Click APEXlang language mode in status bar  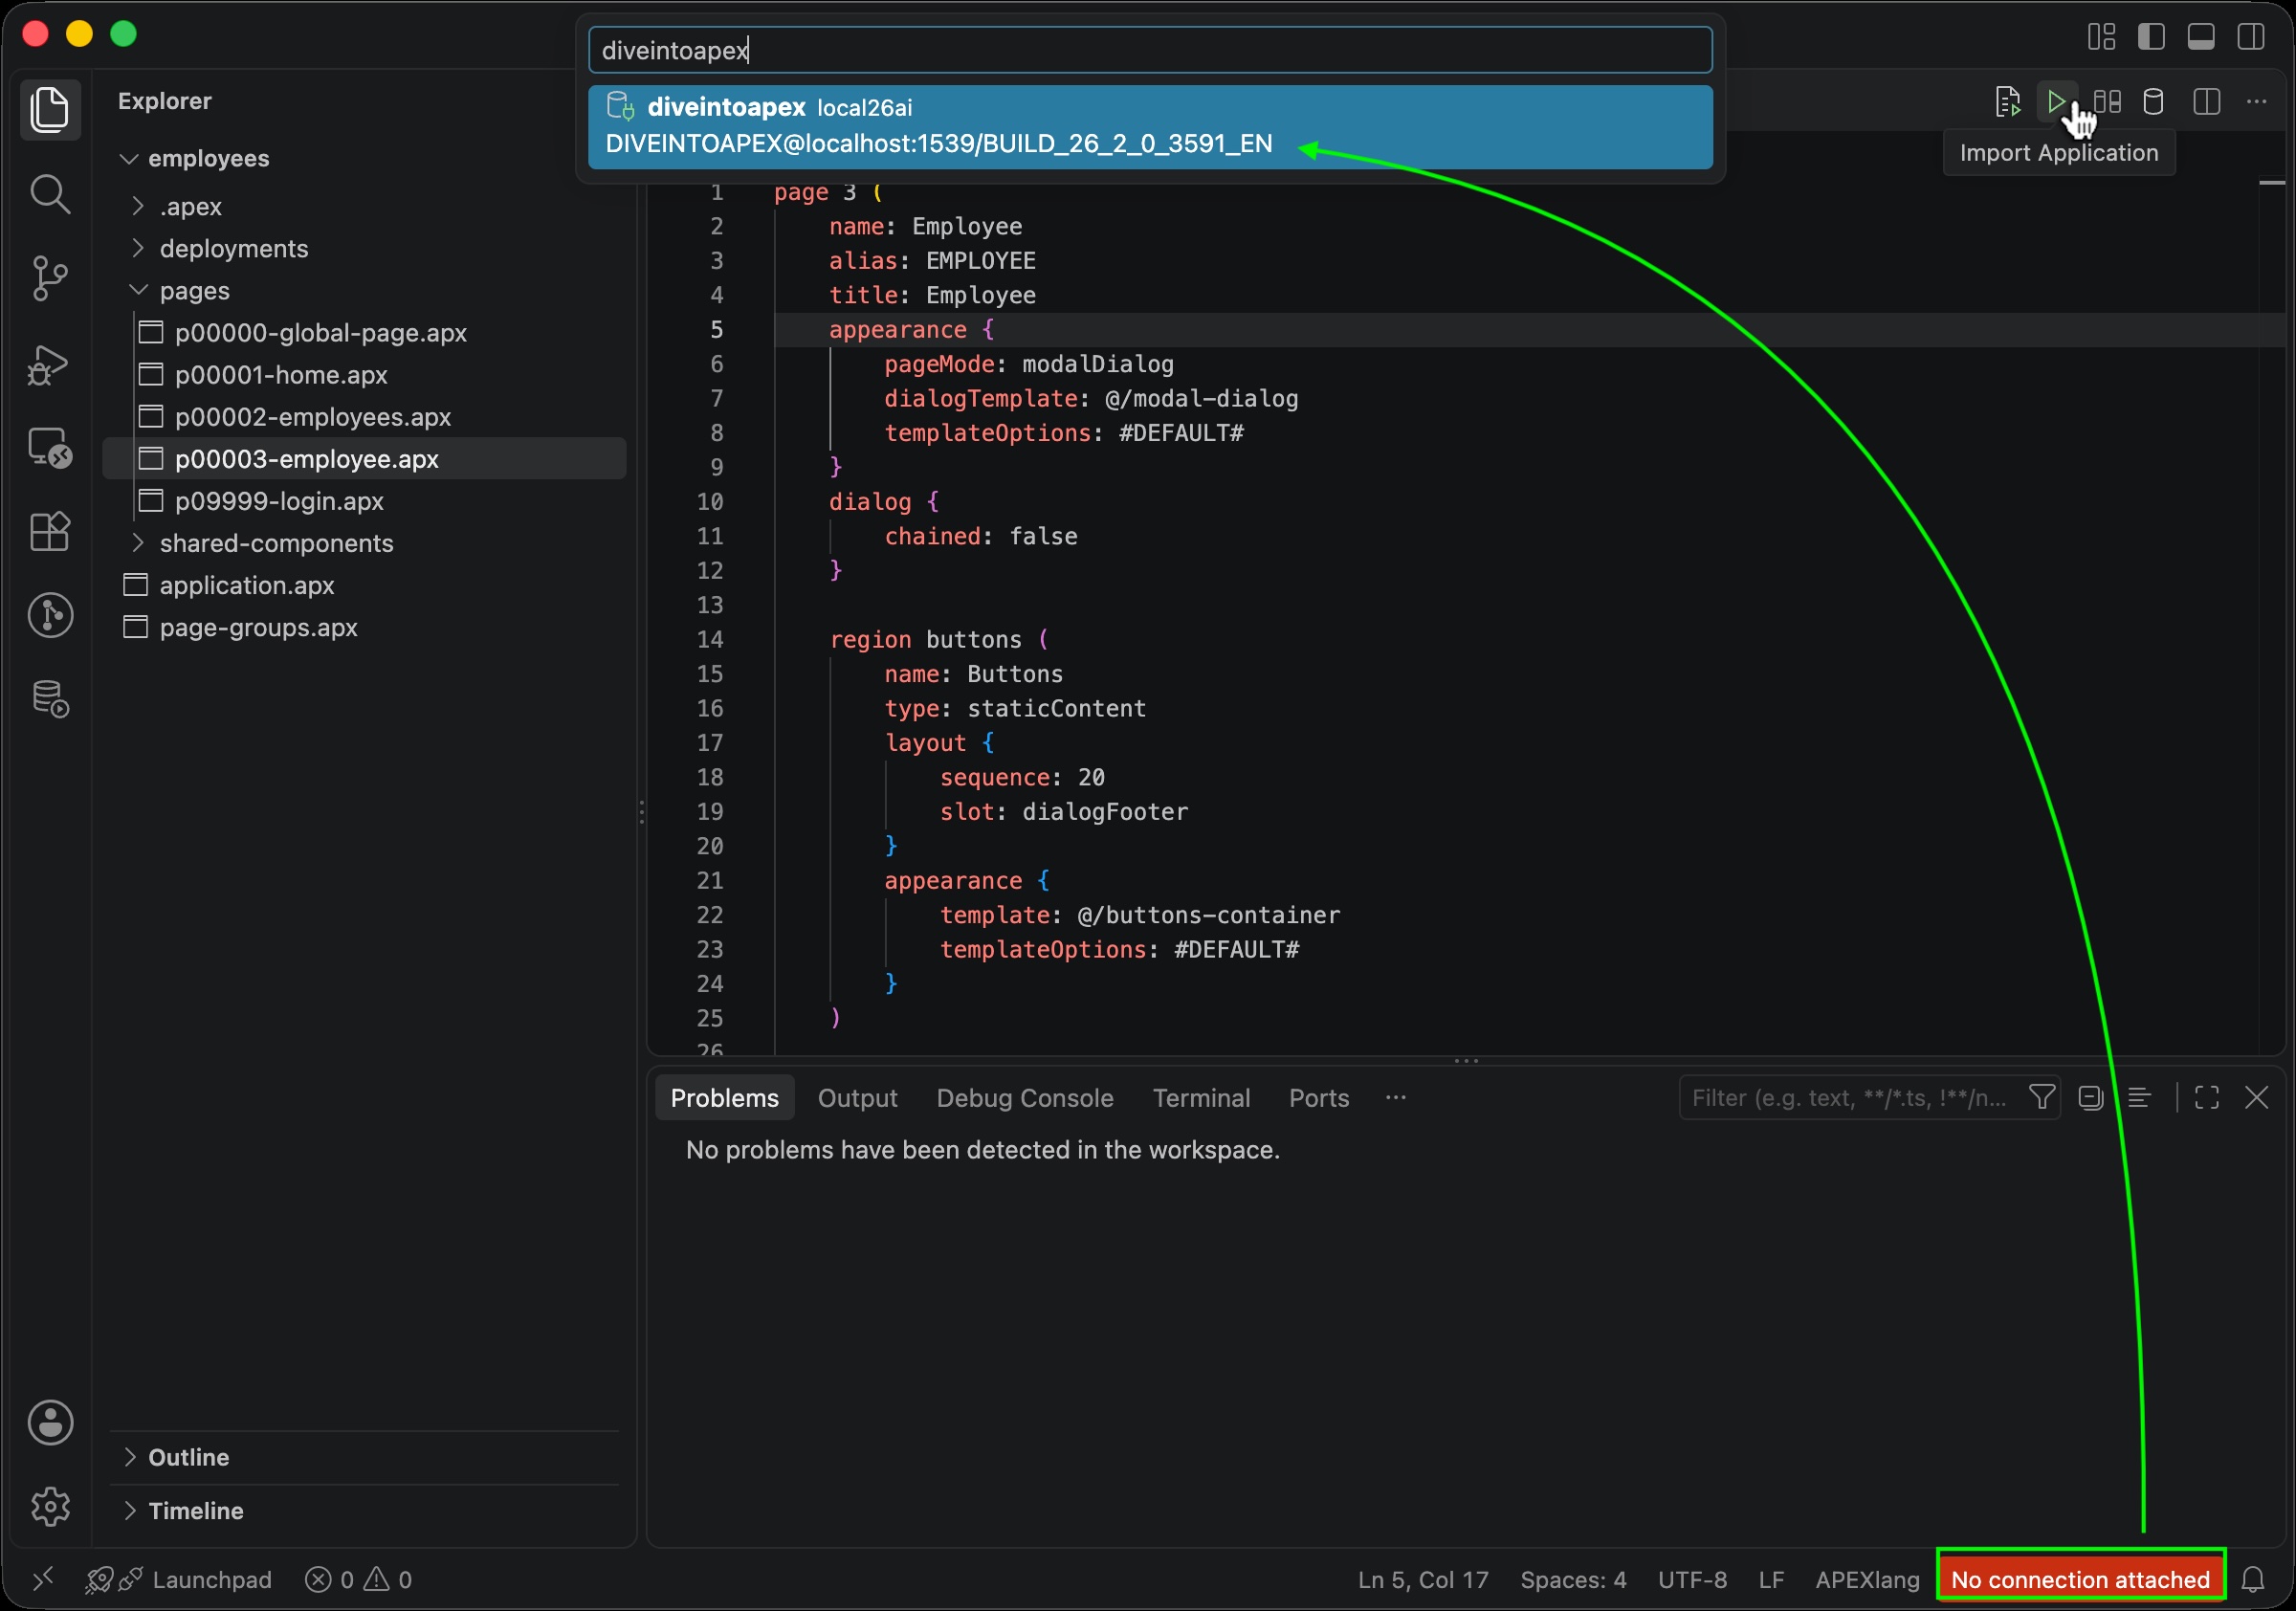coord(1867,1580)
